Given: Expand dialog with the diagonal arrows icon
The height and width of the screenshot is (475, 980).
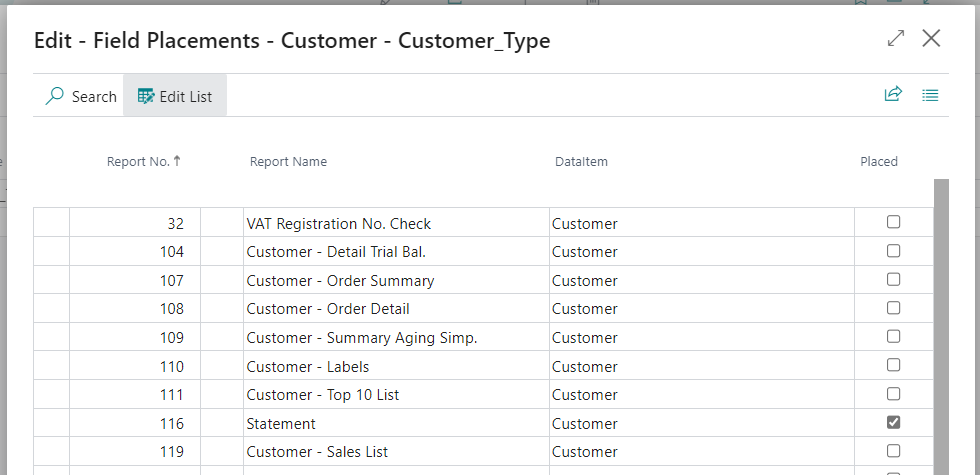Looking at the screenshot, I should tap(896, 38).
